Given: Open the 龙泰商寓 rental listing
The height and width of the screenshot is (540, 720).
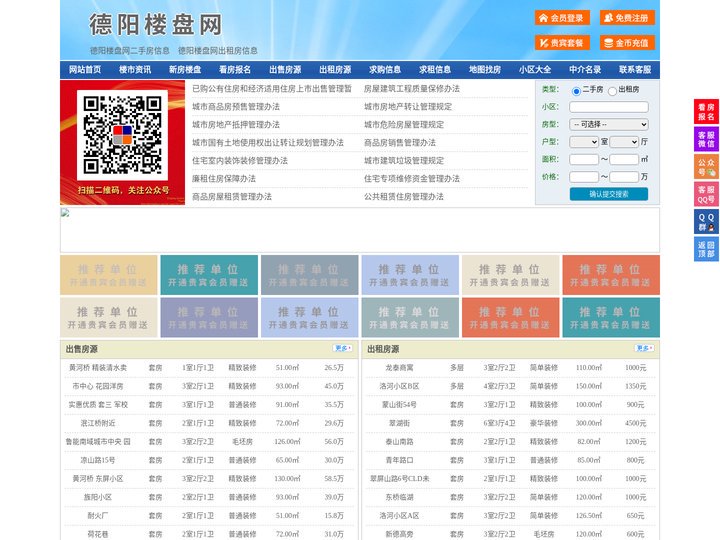Looking at the screenshot, I should [399, 368].
